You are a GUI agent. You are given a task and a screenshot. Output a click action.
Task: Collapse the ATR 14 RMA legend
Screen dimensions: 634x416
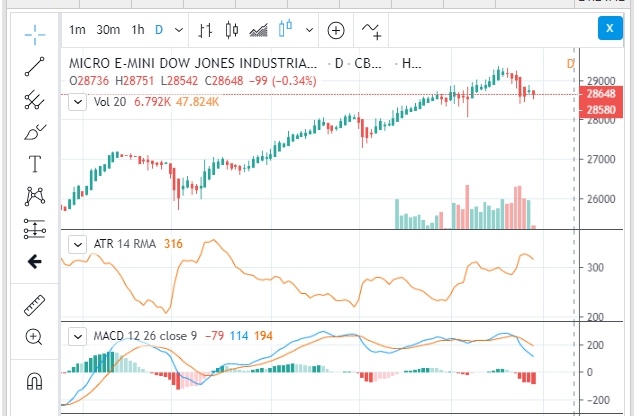point(77,243)
